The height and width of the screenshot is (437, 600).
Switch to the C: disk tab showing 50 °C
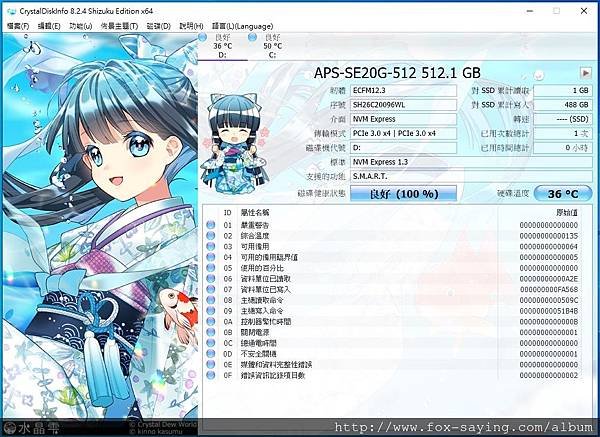pos(272,46)
